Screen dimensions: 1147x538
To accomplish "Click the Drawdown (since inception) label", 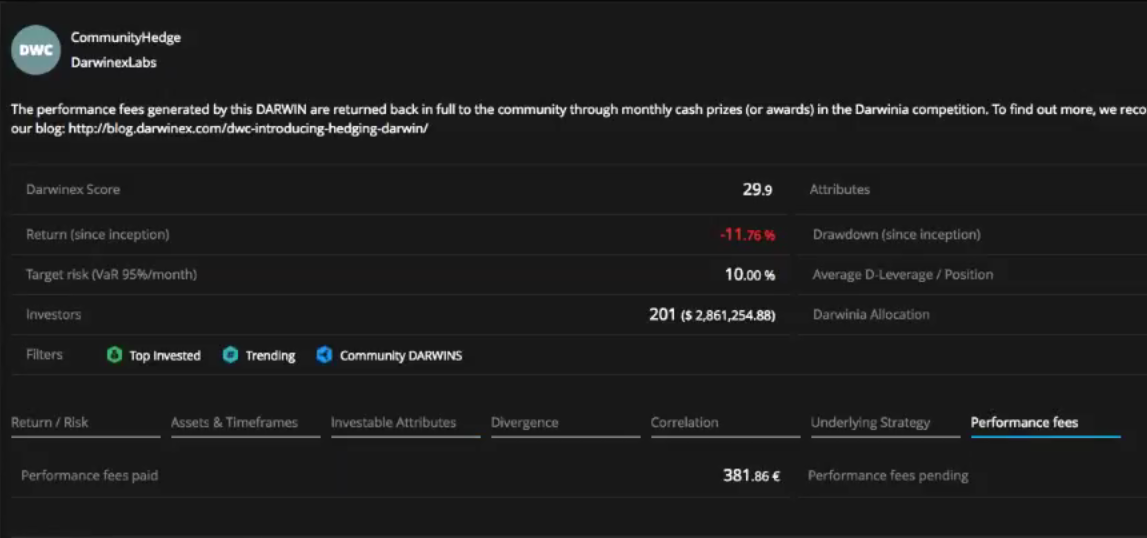I will (897, 235).
